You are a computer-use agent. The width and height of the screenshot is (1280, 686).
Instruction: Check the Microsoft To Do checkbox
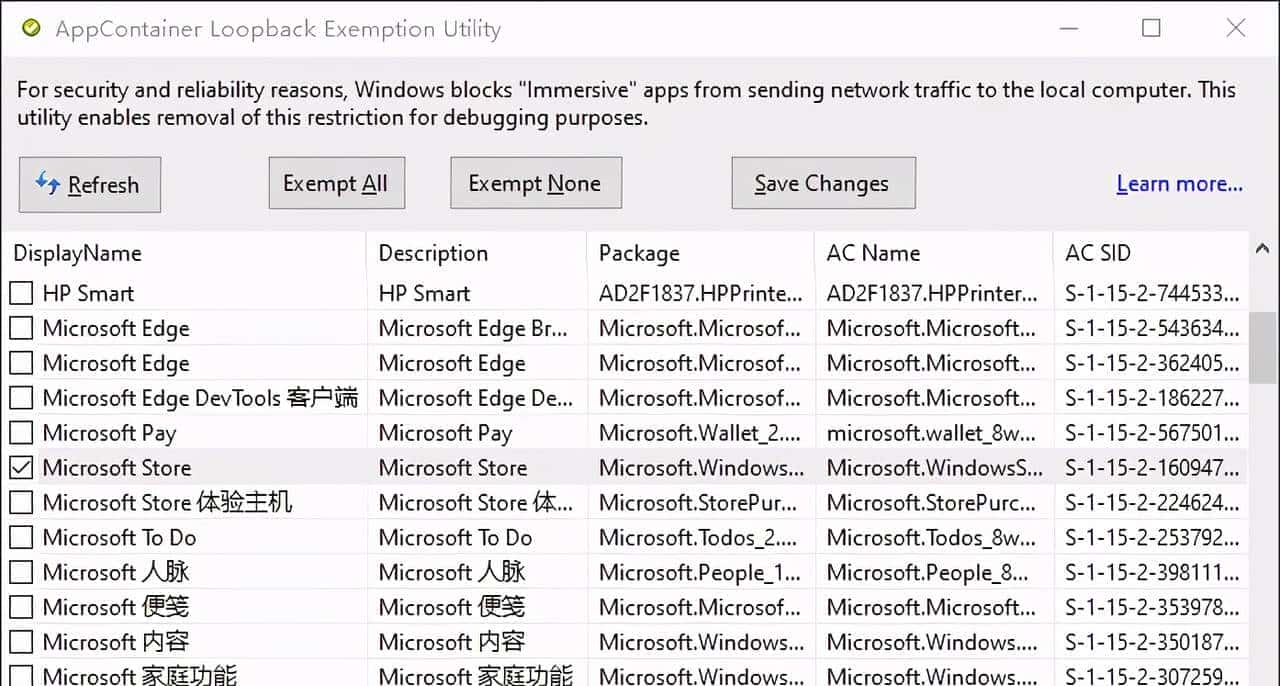tap(21, 537)
